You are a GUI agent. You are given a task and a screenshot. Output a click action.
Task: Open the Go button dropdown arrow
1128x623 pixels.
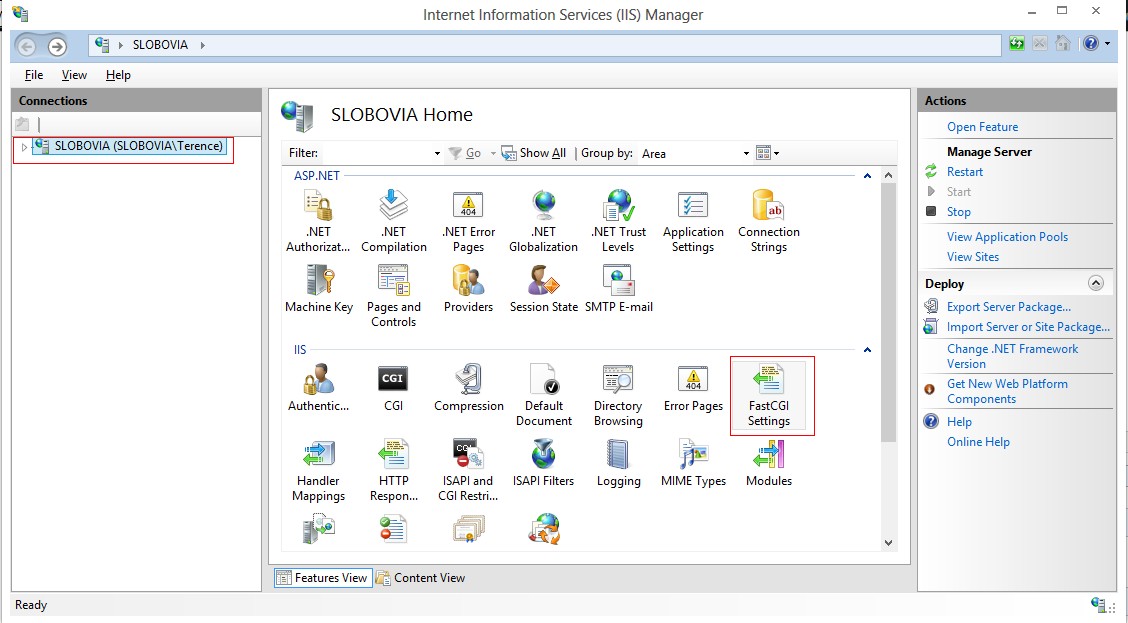point(493,153)
